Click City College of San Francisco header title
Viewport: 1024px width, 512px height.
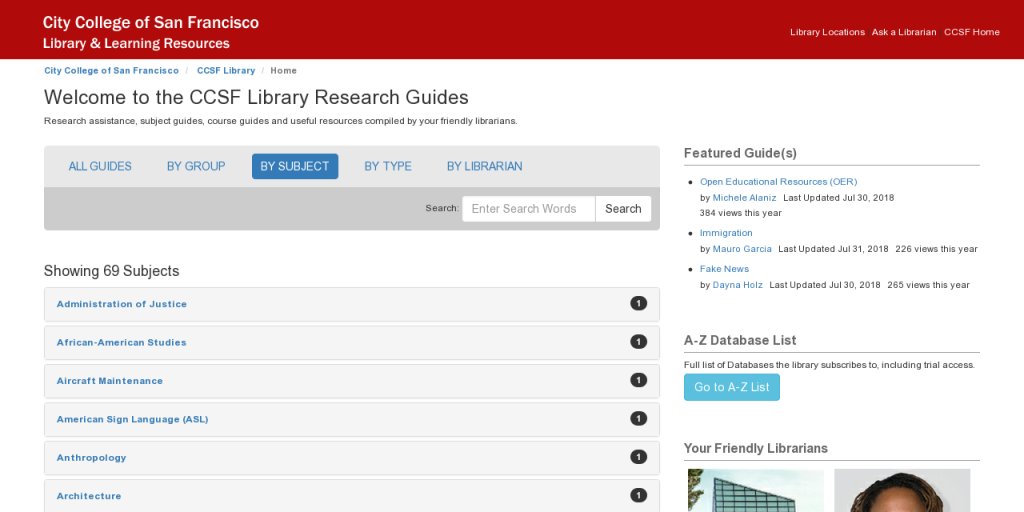(151, 23)
